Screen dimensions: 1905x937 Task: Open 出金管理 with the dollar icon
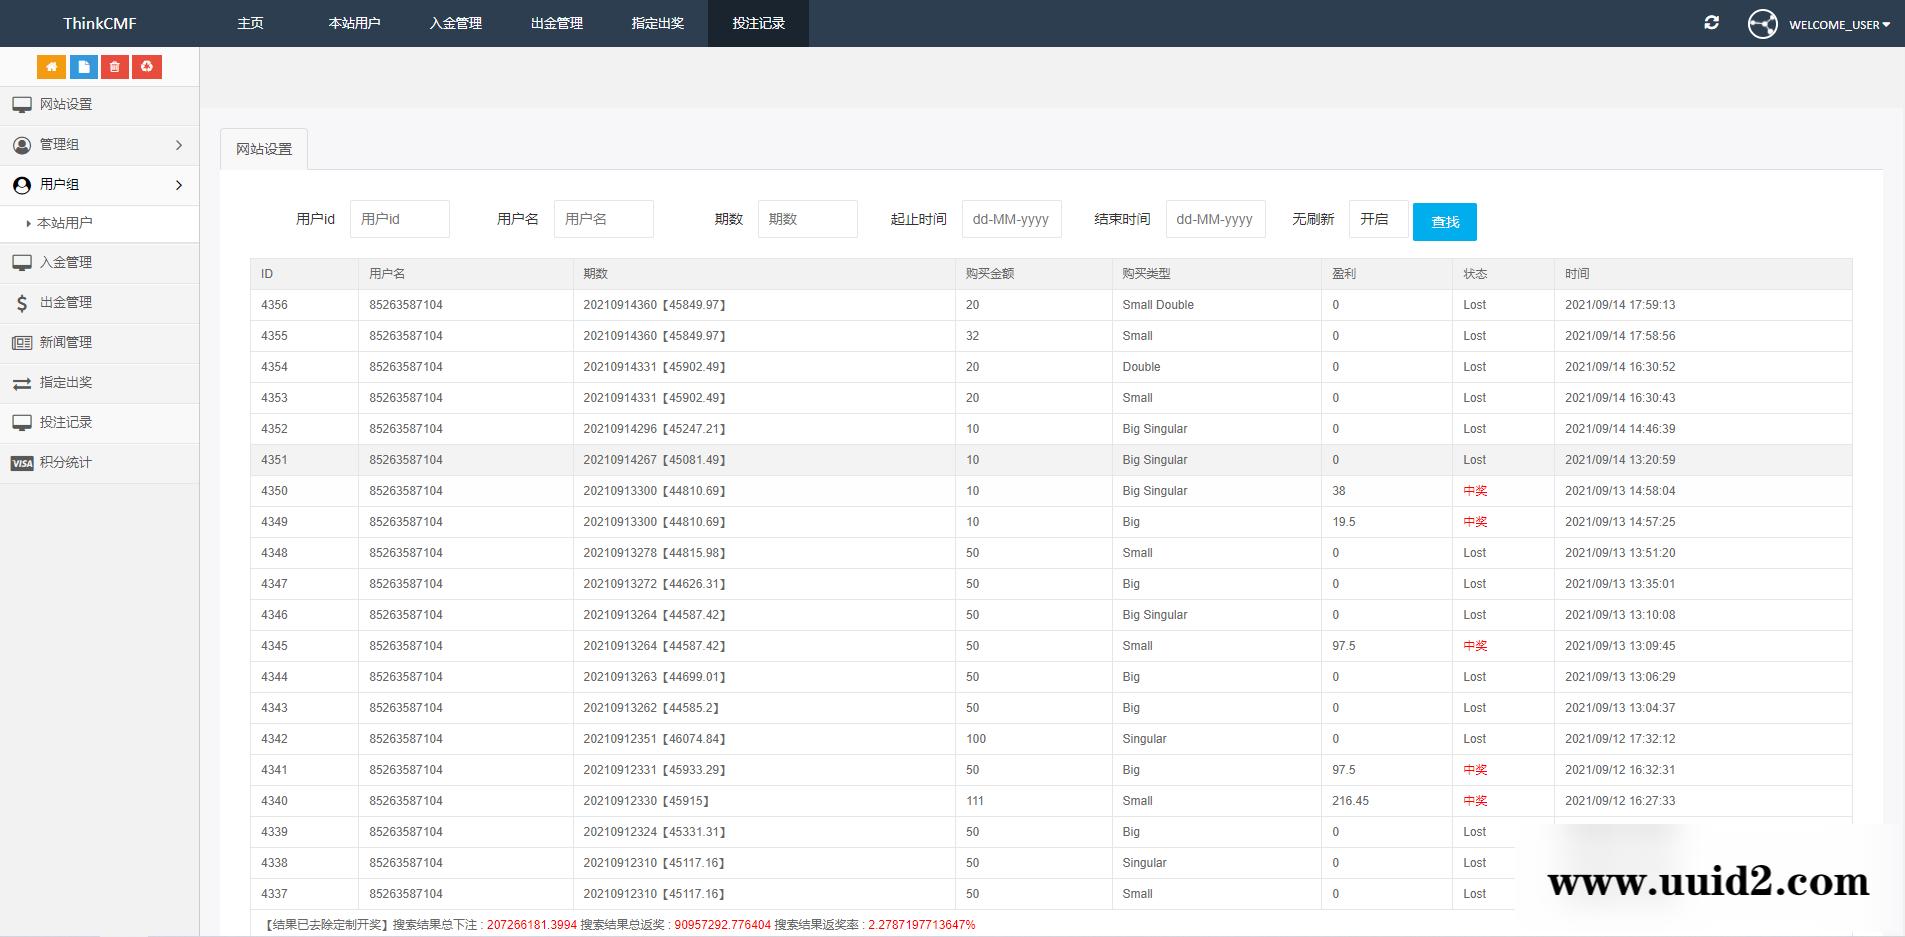pyautogui.click(x=65, y=302)
